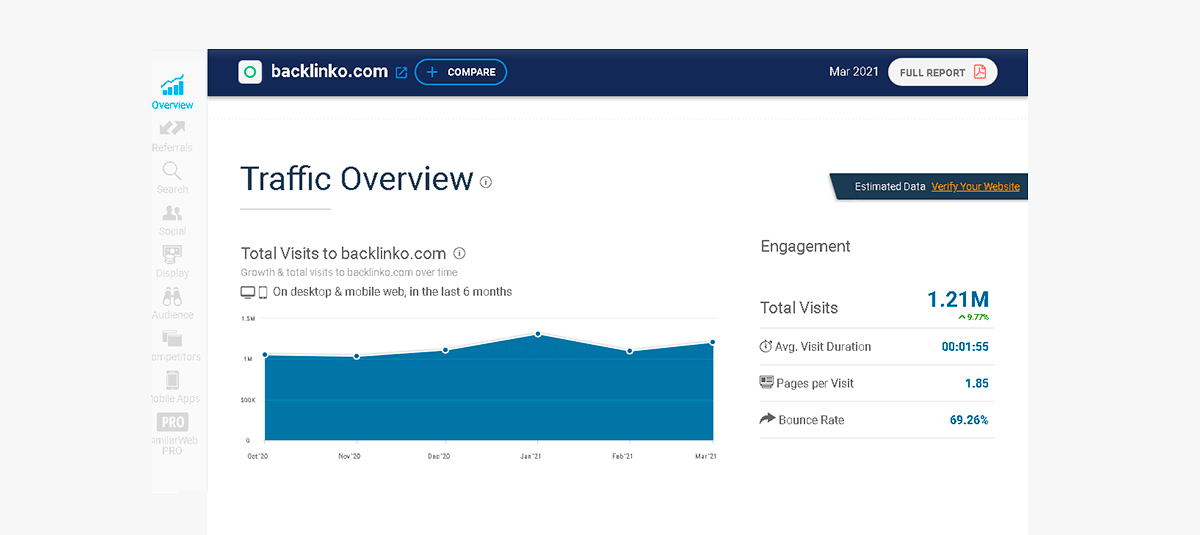This screenshot has height=535, width=1200.
Task: Select the Oct '20 chart data point
Action: tap(265, 354)
